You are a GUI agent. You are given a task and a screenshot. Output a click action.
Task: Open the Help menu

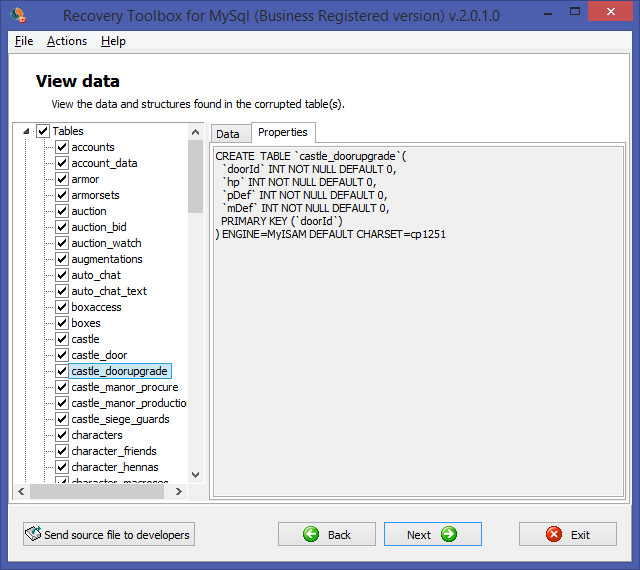pyautogui.click(x=113, y=41)
